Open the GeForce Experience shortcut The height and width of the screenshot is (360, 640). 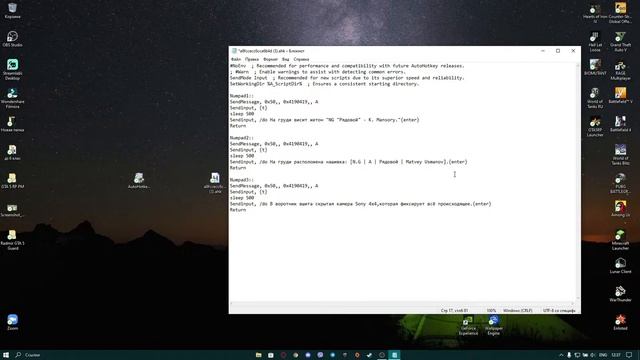click(x=468, y=326)
